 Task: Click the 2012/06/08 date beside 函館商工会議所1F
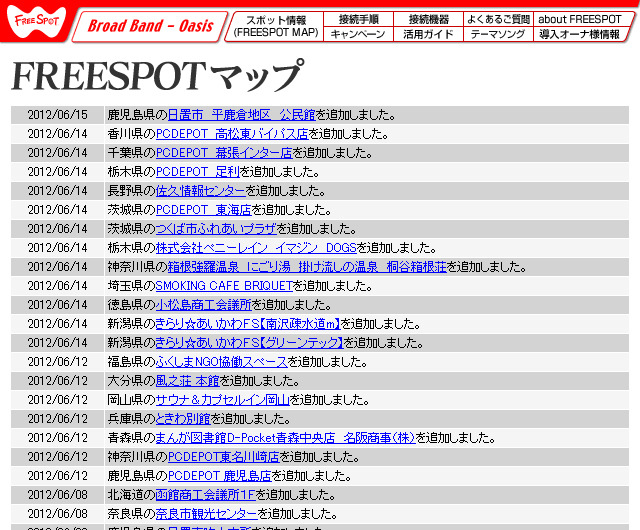point(58,495)
